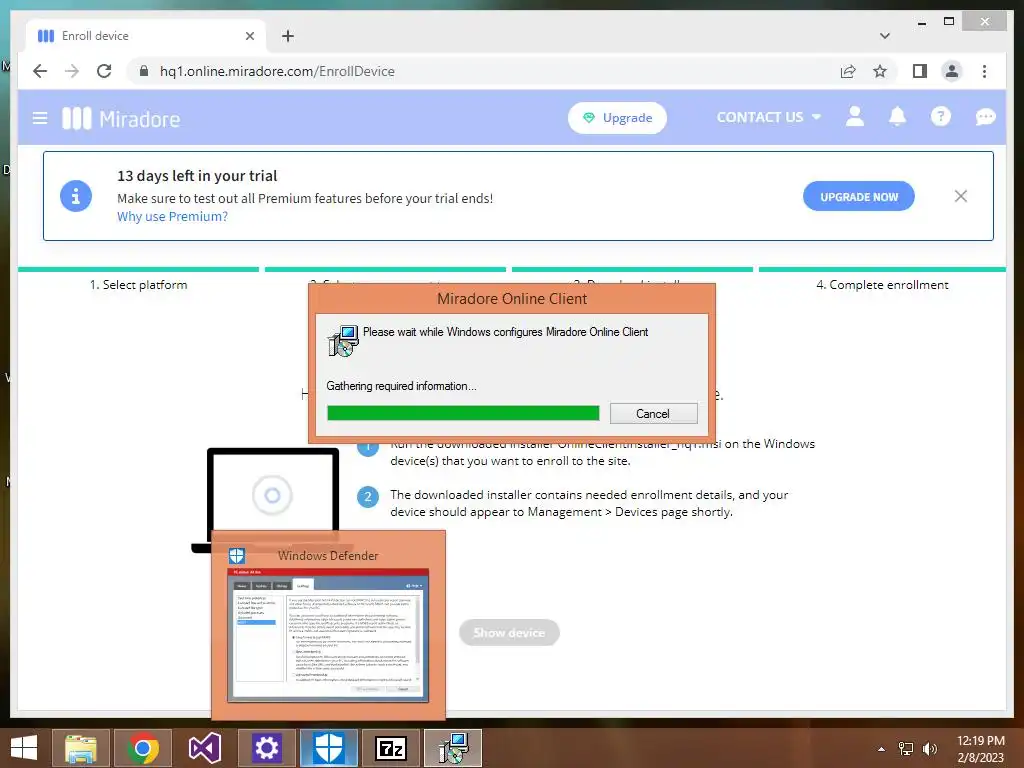Viewport: 1024px width, 768px height.
Task: Open the Miradore hamburger menu
Action: pyautogui.click(x=40, y=118)
